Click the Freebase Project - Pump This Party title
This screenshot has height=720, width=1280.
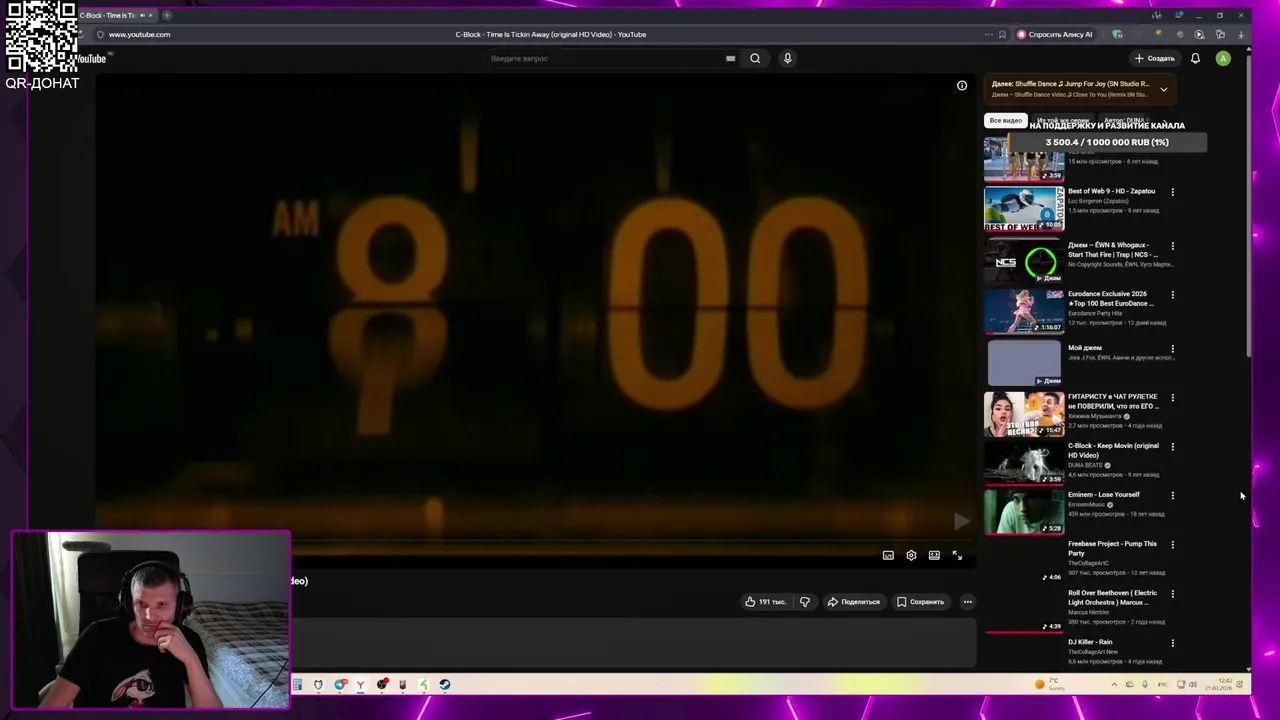1112,548
